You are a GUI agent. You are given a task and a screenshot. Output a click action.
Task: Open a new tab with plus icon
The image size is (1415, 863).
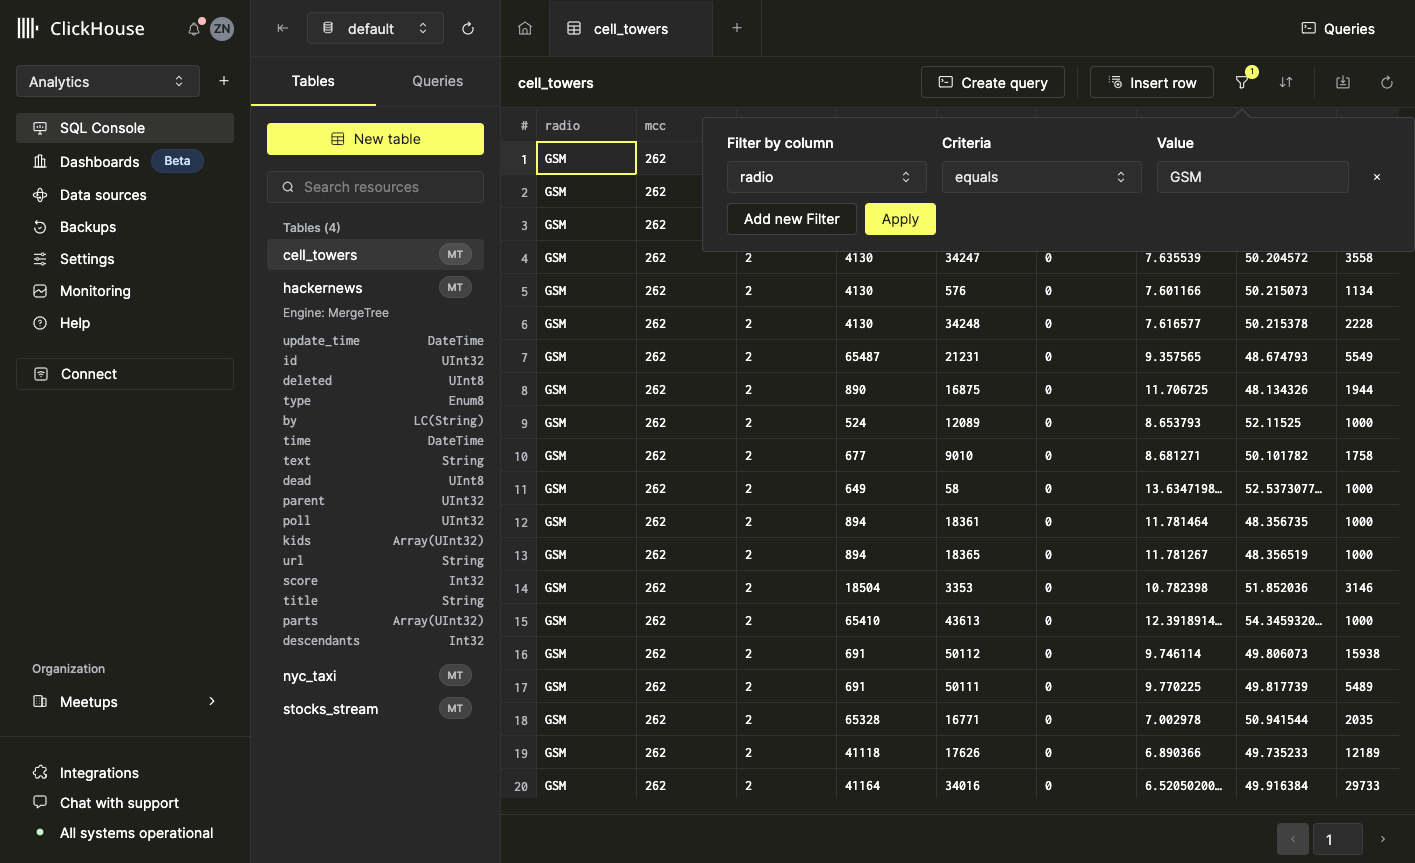click(x=737, y=28)
